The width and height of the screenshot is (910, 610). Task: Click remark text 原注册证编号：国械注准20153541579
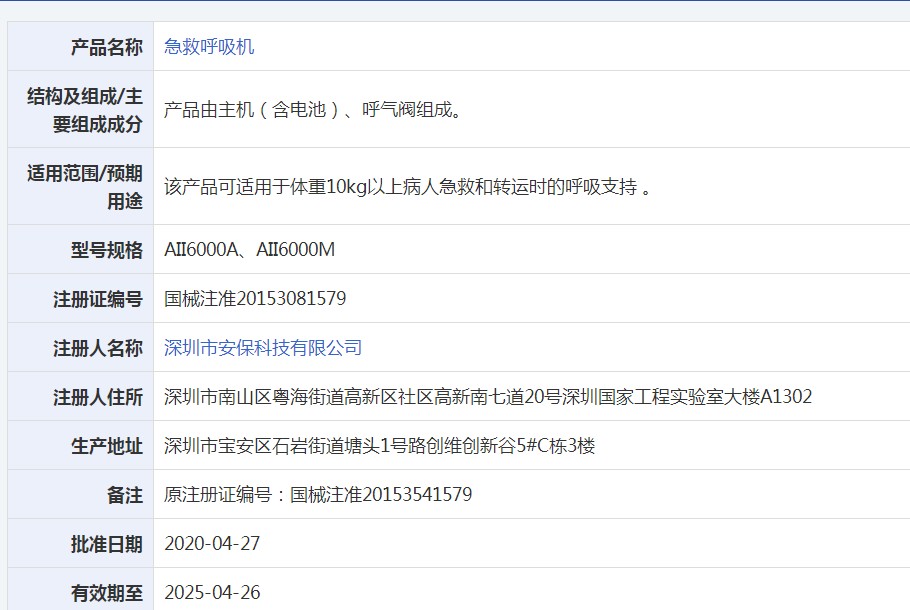[318, 495]
